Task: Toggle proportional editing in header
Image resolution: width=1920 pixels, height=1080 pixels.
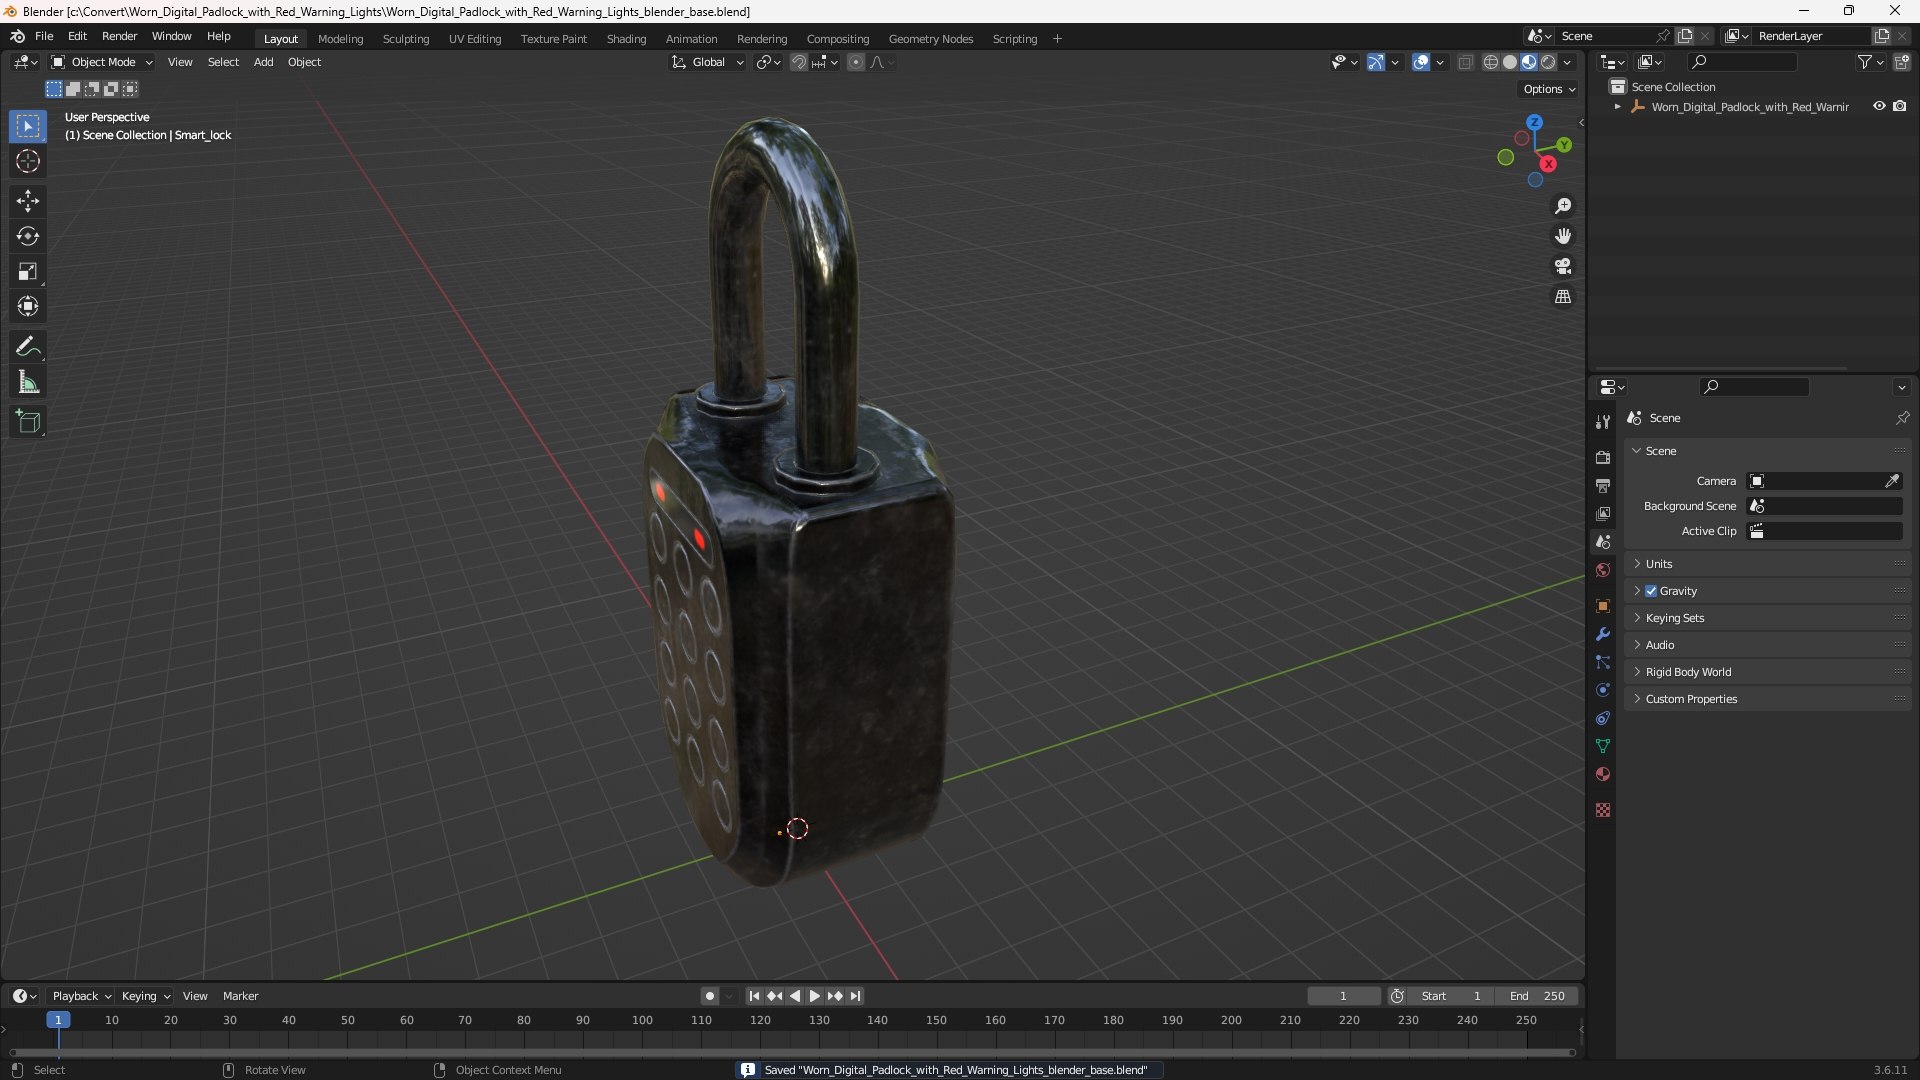Action: (856, 62)
